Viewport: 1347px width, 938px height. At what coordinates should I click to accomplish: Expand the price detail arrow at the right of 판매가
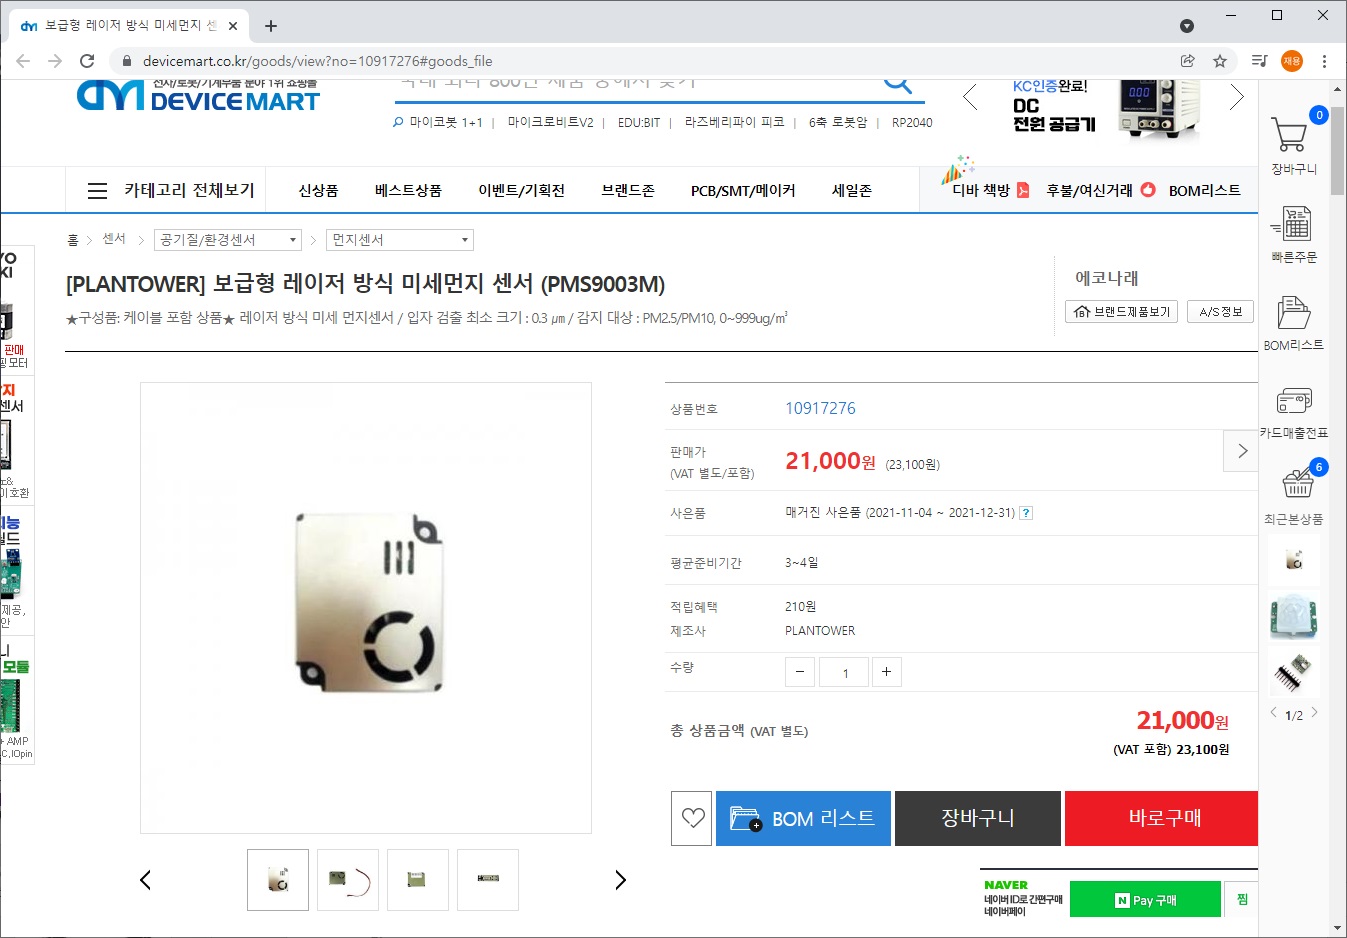1241,451
